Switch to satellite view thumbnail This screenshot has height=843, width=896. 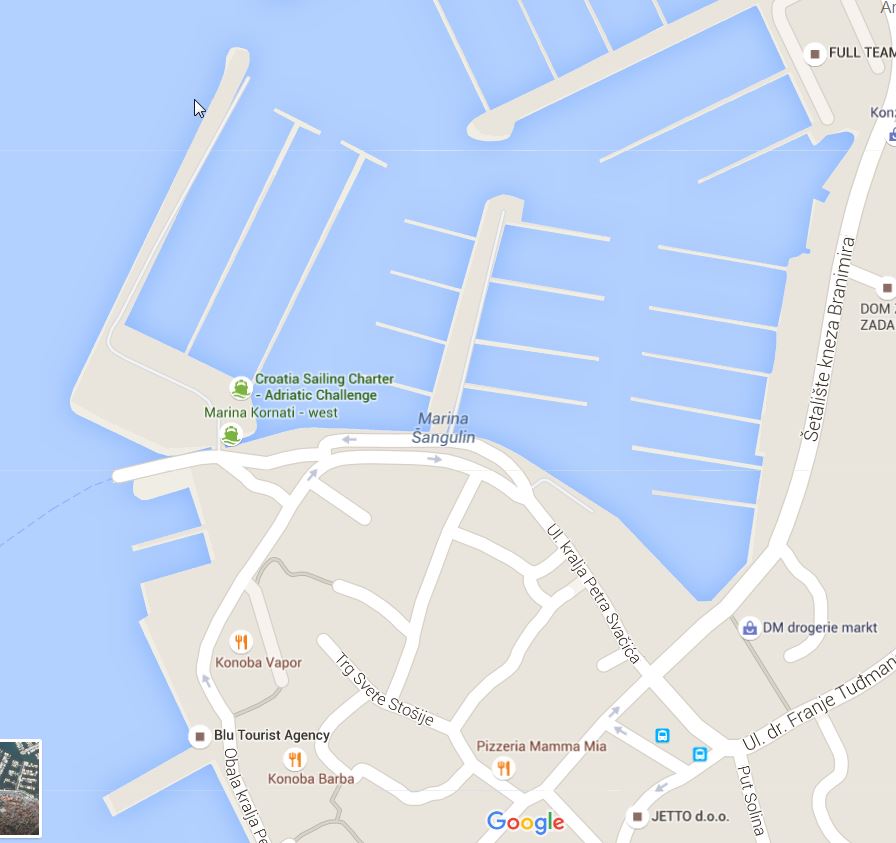click(x=19, y=788)
